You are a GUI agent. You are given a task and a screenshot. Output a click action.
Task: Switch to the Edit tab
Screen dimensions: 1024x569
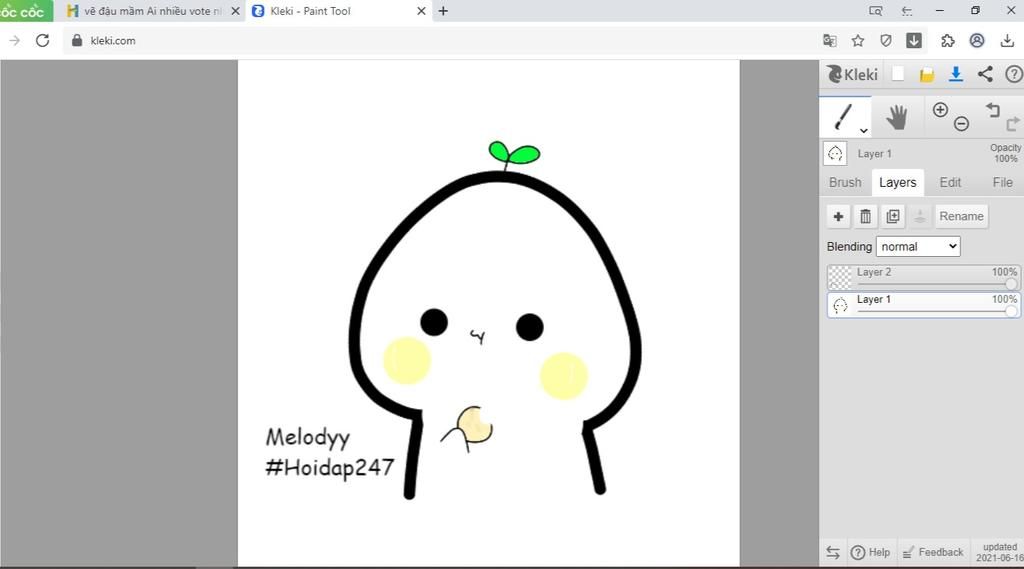pos(950,182)
